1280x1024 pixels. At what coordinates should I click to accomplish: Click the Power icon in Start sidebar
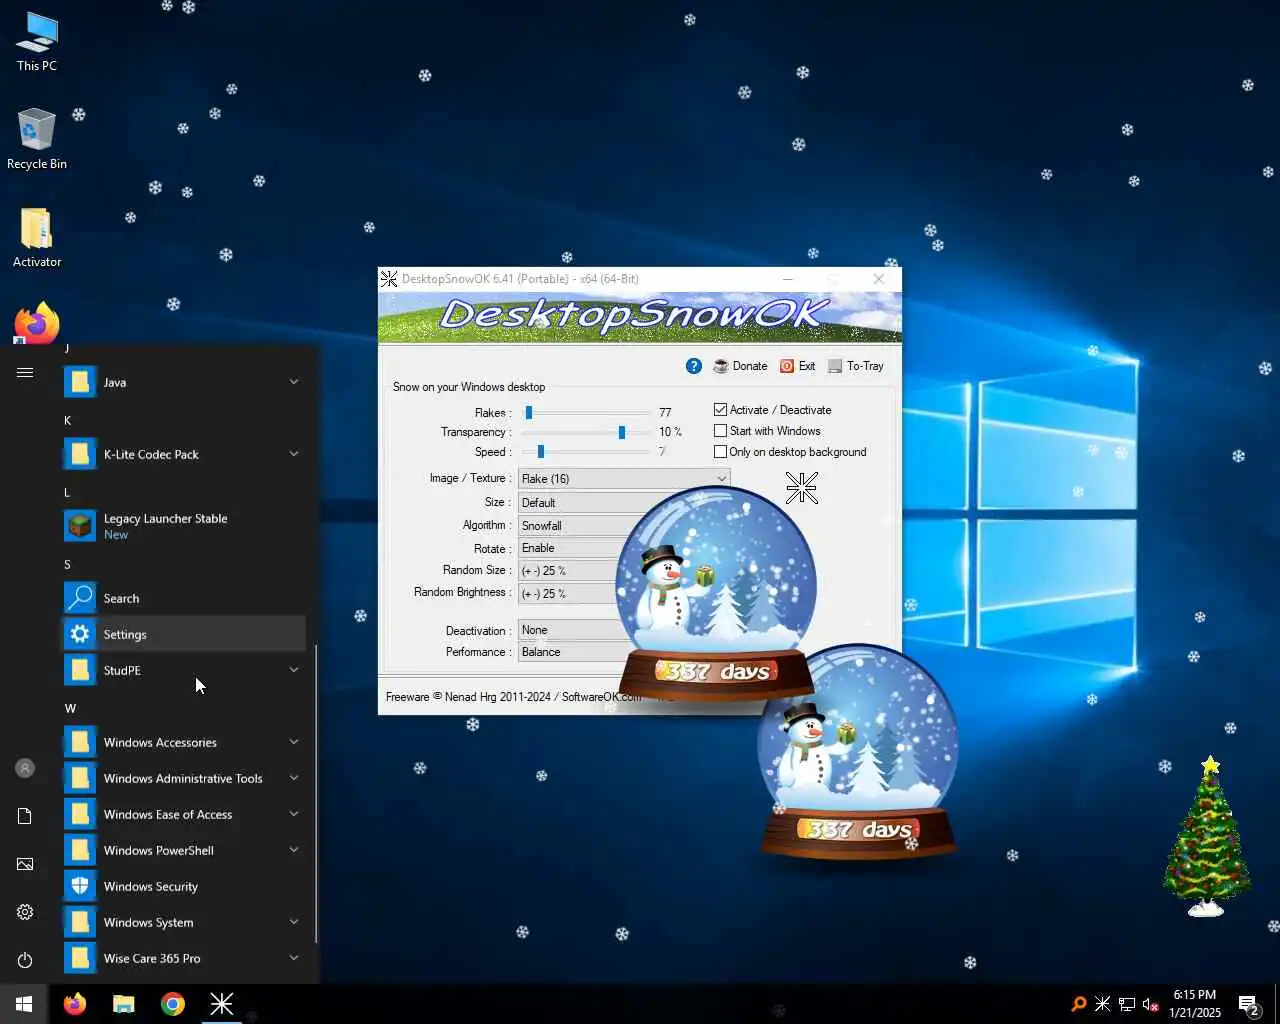pyautogui.click(x=25, y=960)
